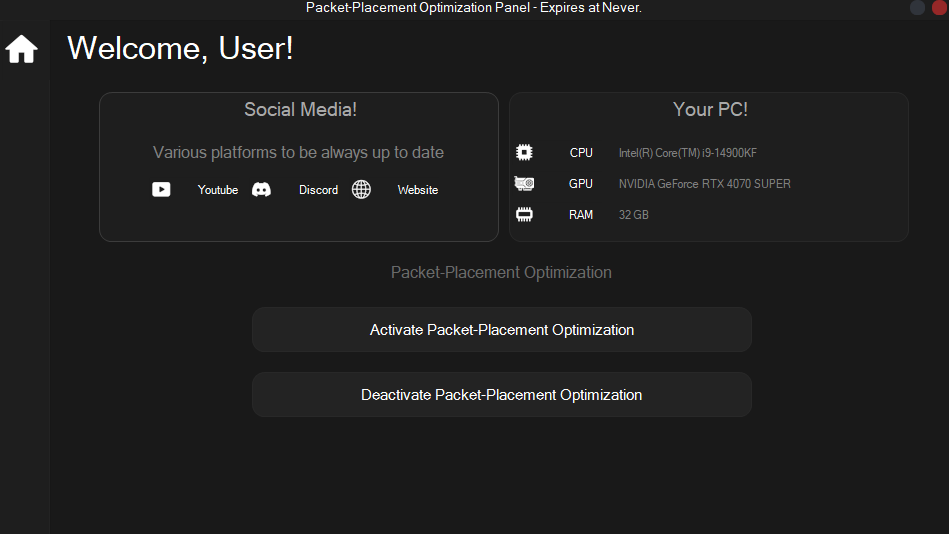
Task: Deactivate Packet-Placement Optimization
Action: click(x=502, y=395)
